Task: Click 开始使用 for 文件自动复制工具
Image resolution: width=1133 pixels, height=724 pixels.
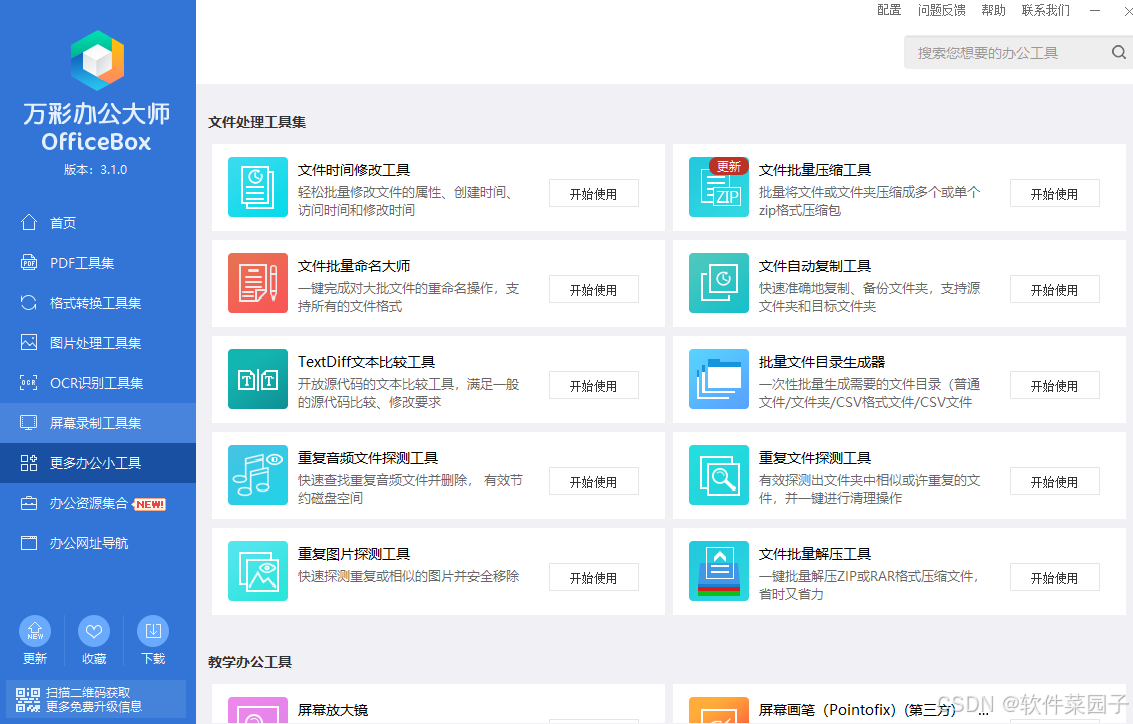Action: 1054,290
